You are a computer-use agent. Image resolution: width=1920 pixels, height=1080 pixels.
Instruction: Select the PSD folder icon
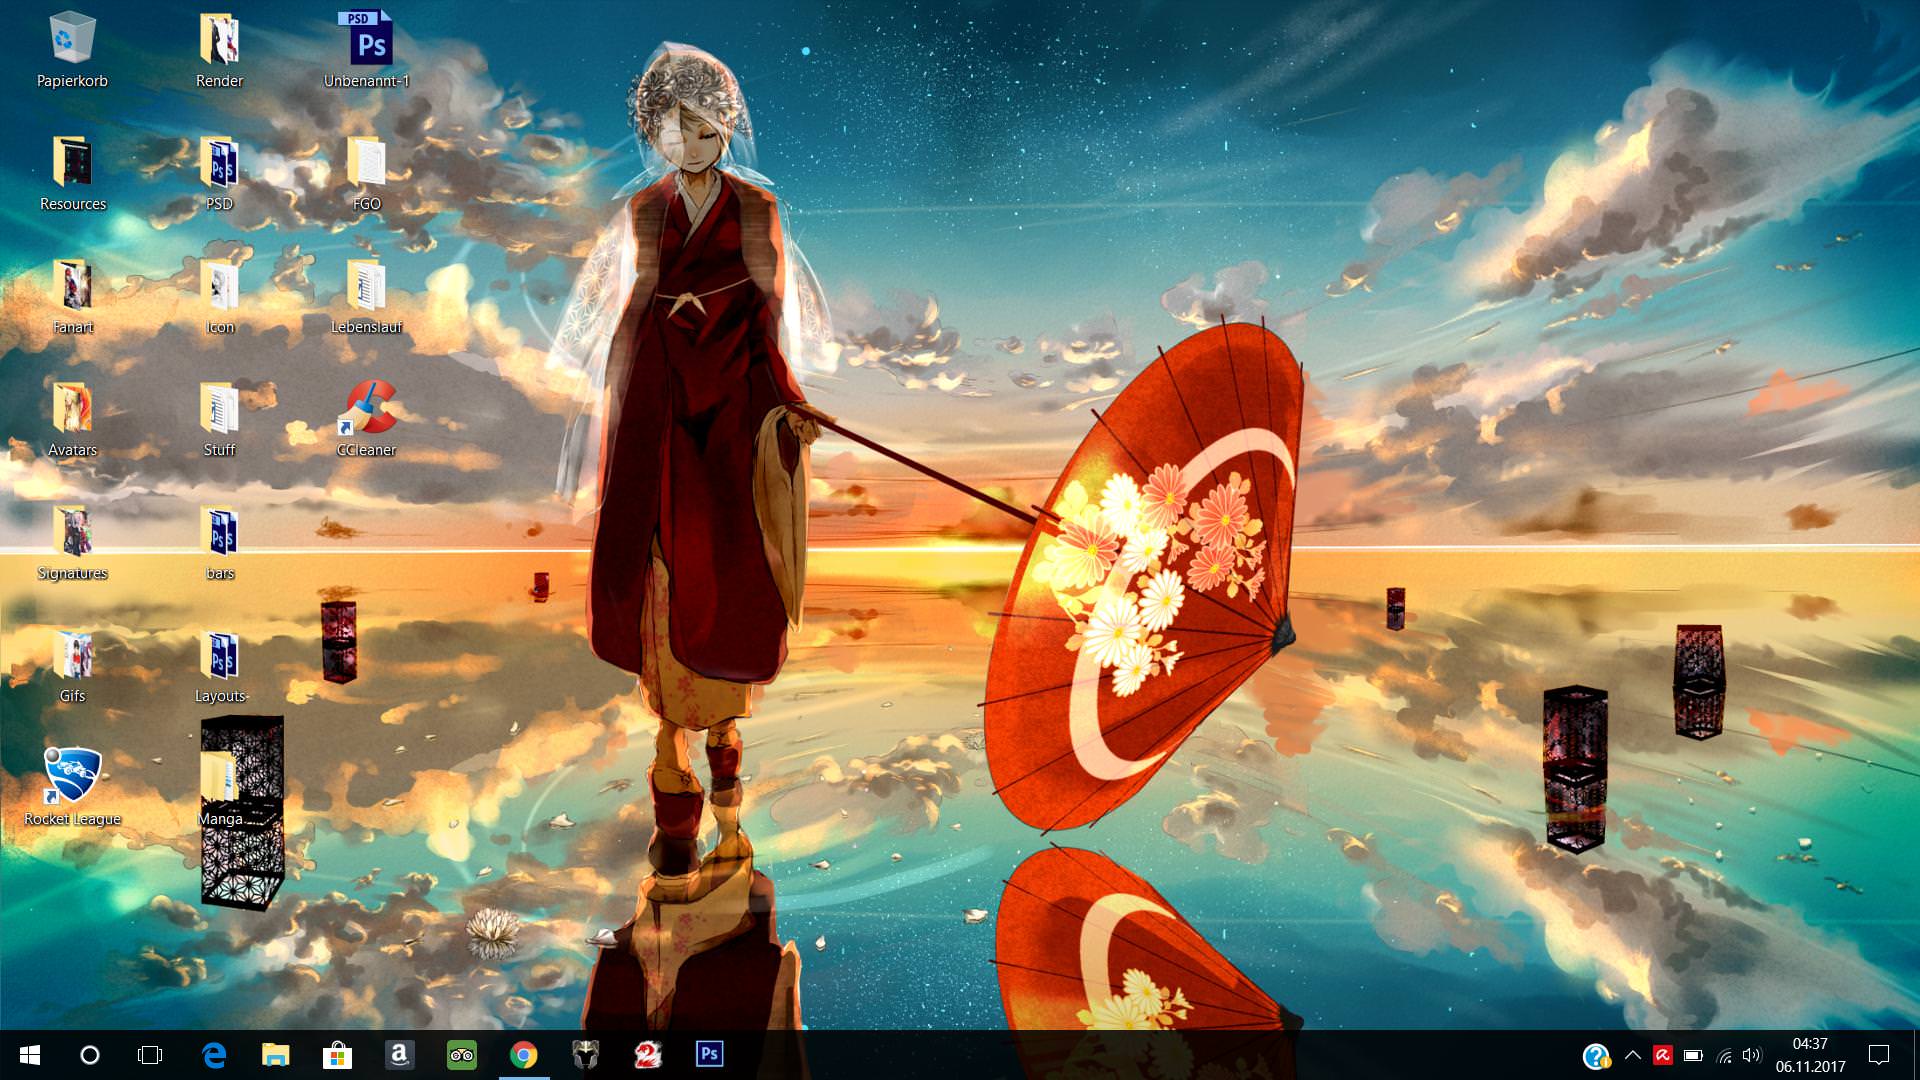point(219,173)
